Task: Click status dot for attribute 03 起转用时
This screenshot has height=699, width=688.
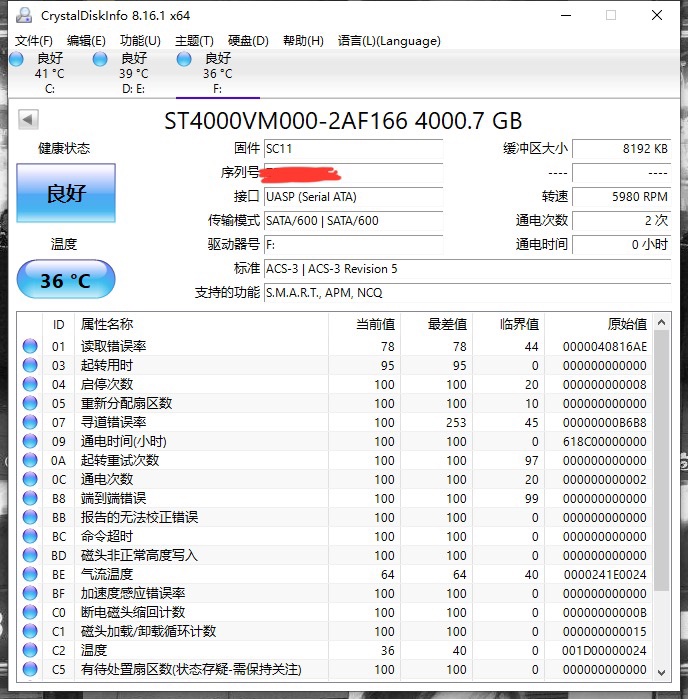Action: pos(30,365)
